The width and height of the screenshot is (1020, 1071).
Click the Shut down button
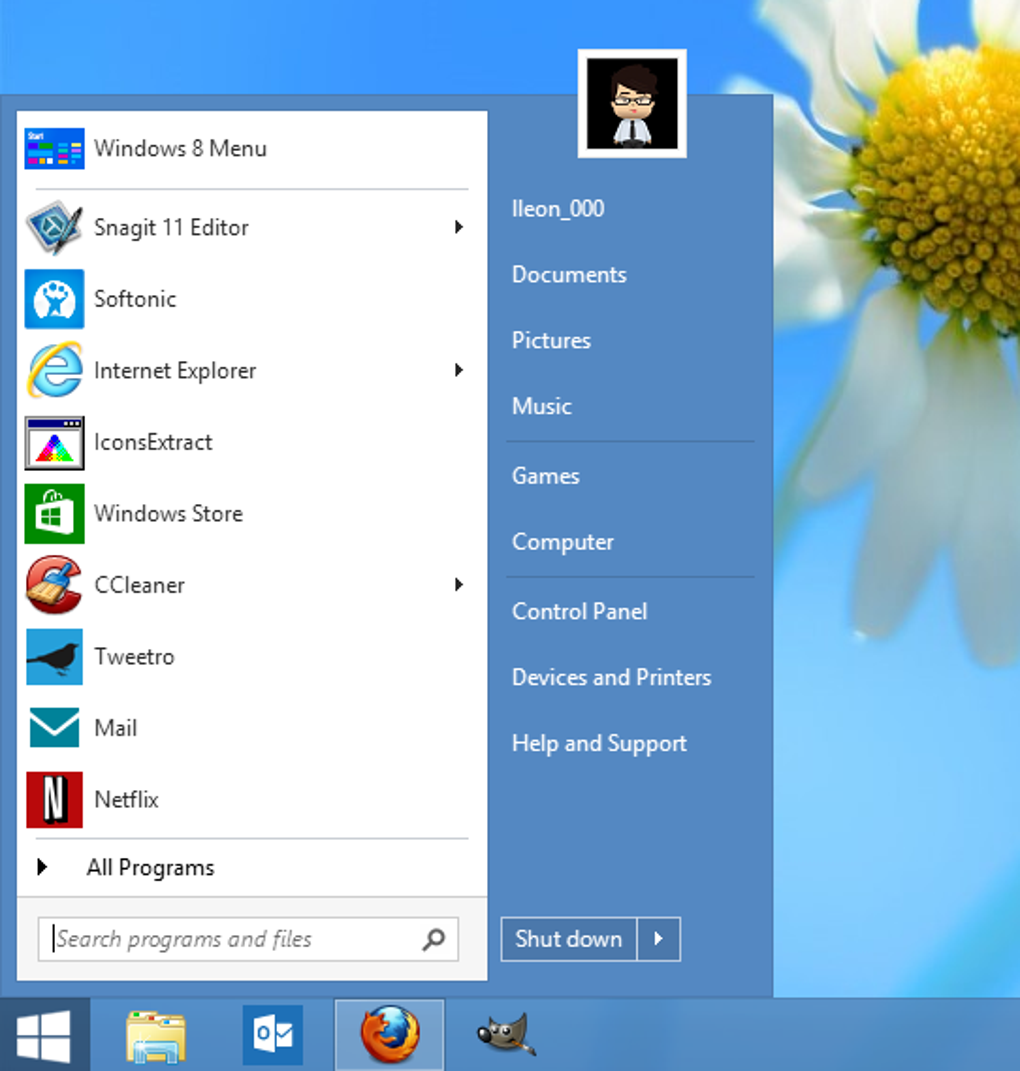(568, 939)
